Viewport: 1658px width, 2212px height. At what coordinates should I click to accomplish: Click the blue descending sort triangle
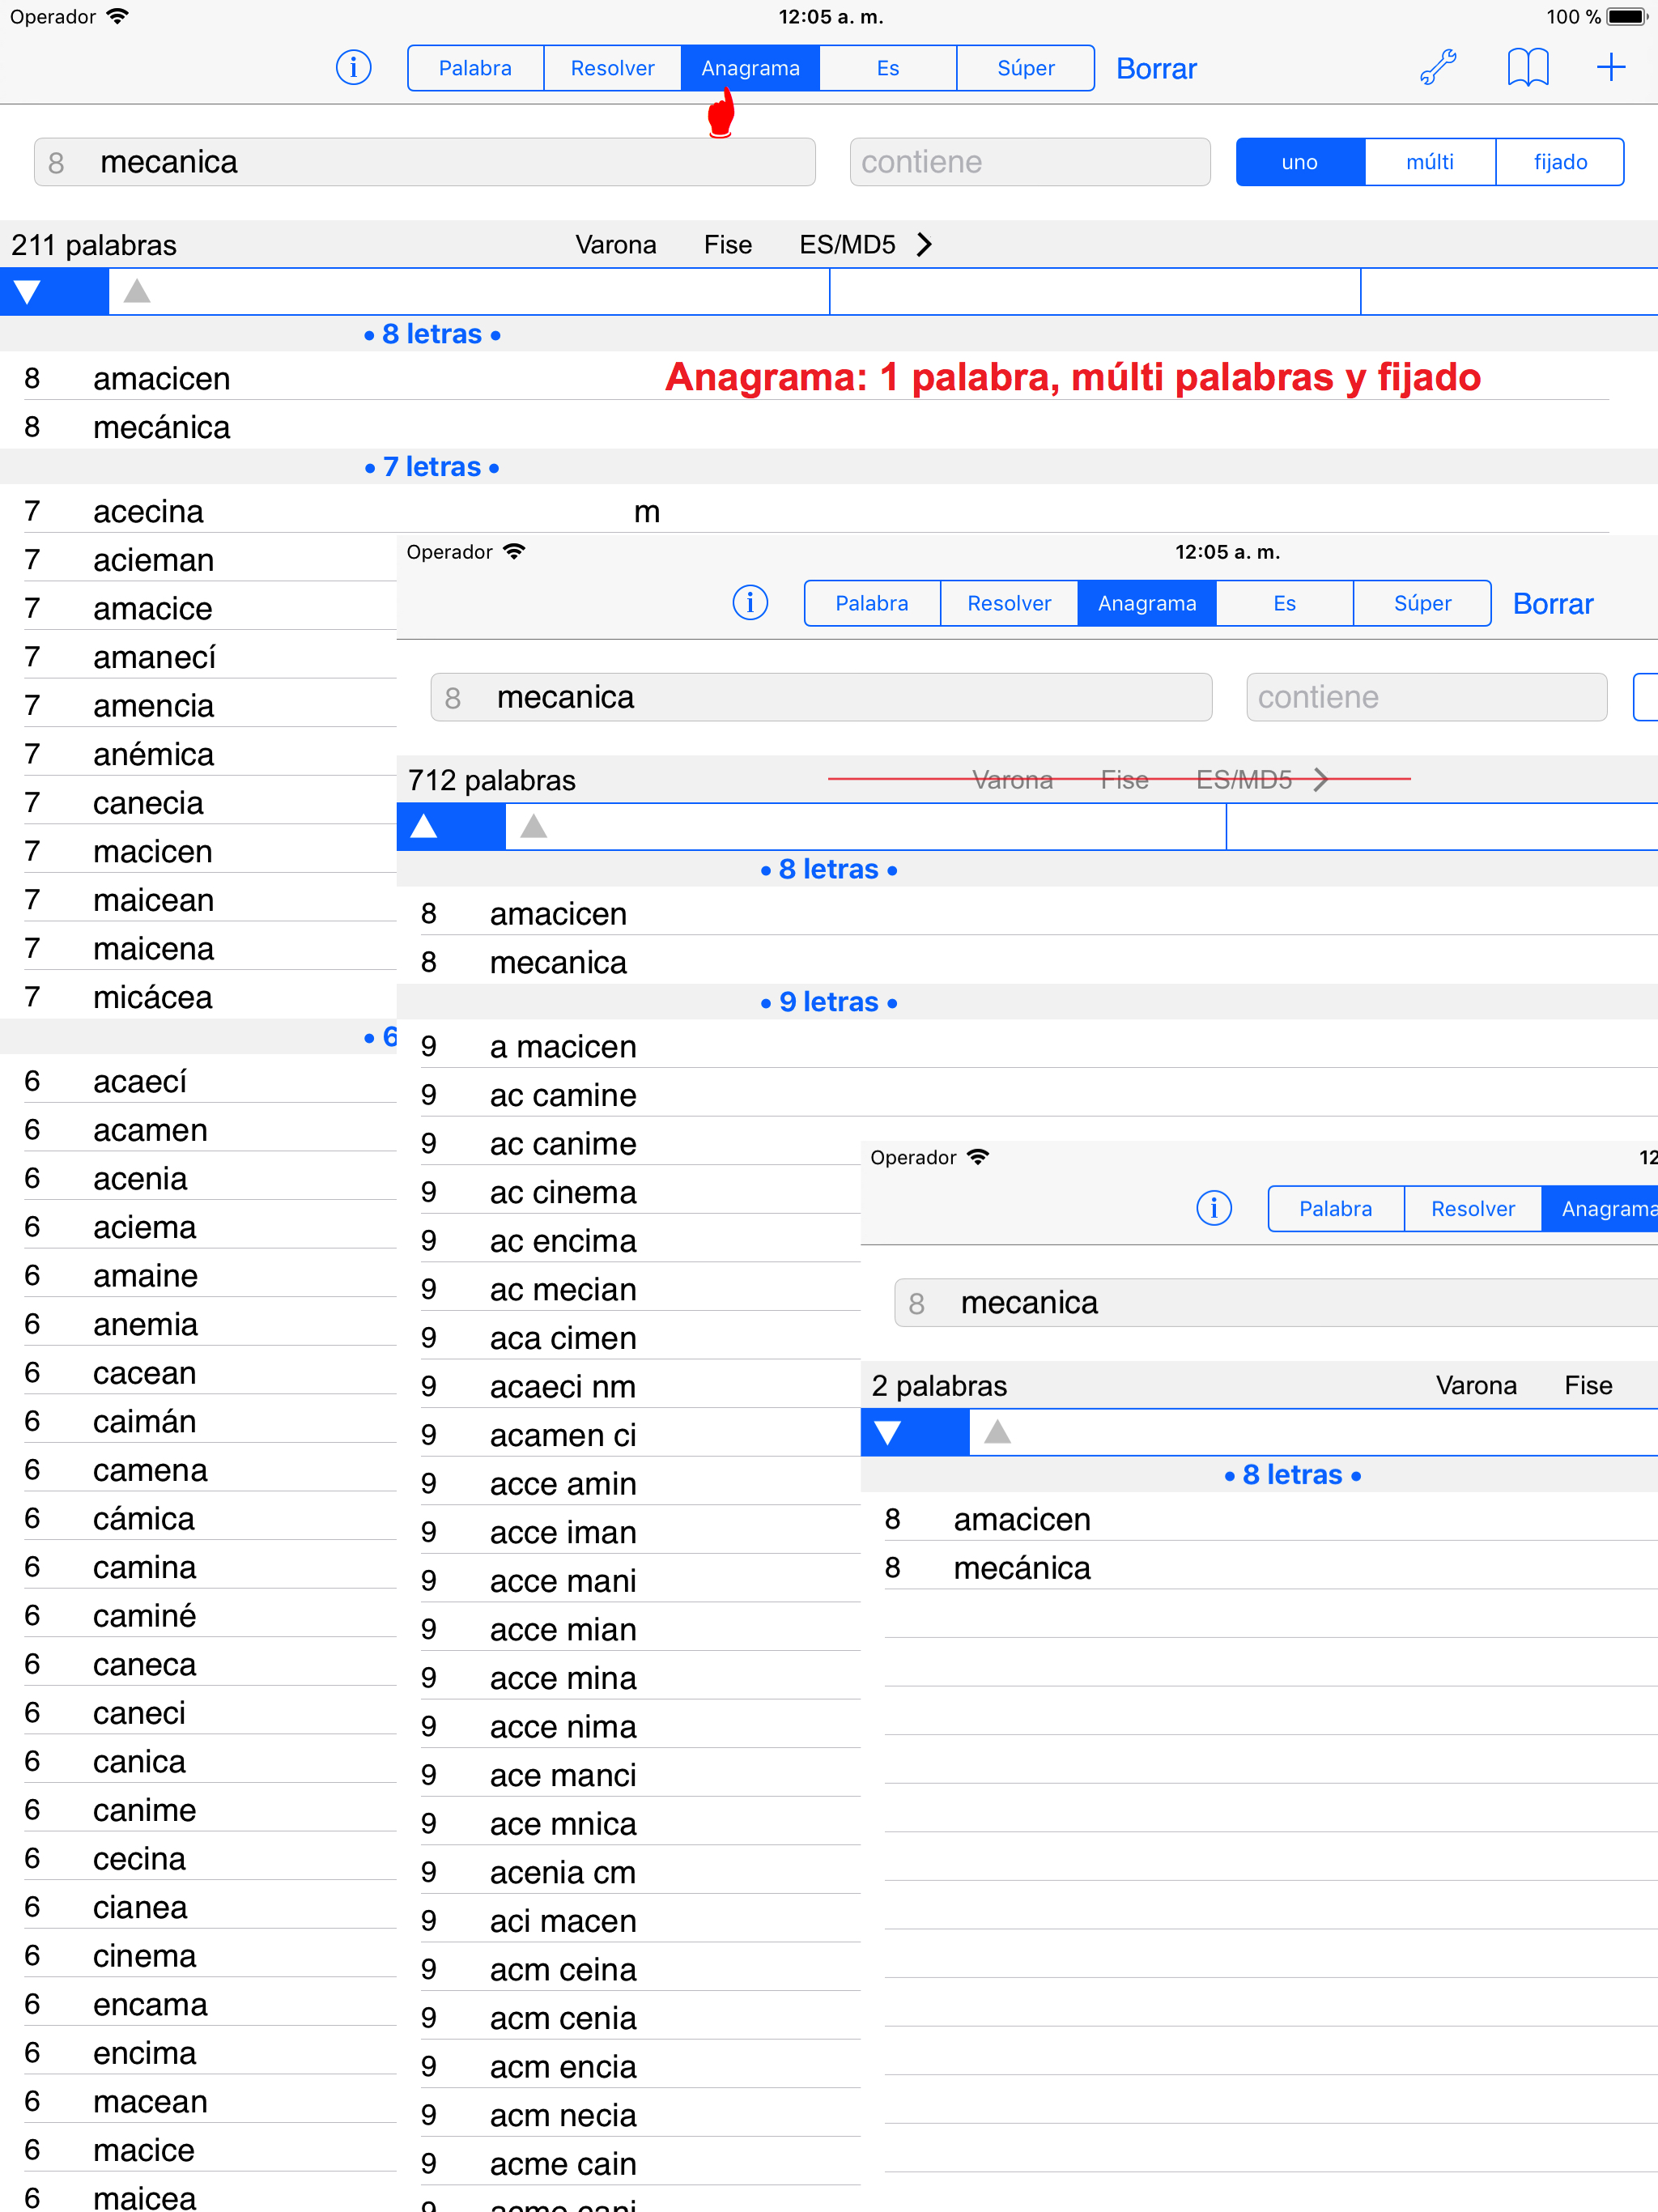pos(28,292)
